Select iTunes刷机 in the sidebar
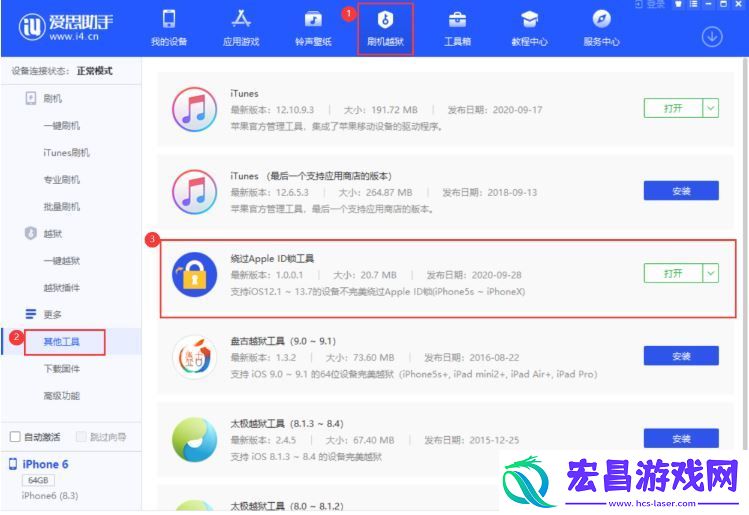 pyautogui.click(x=66, y=152)
